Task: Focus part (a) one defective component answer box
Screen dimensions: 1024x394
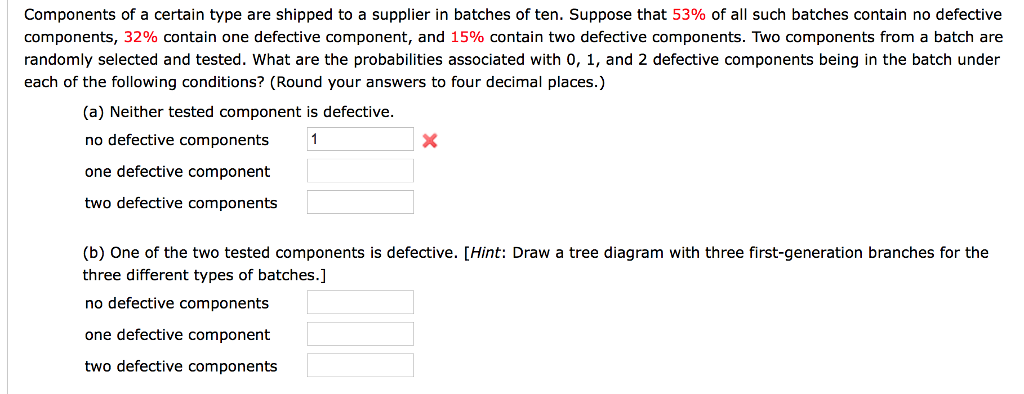Action: (x=360, y=171)
